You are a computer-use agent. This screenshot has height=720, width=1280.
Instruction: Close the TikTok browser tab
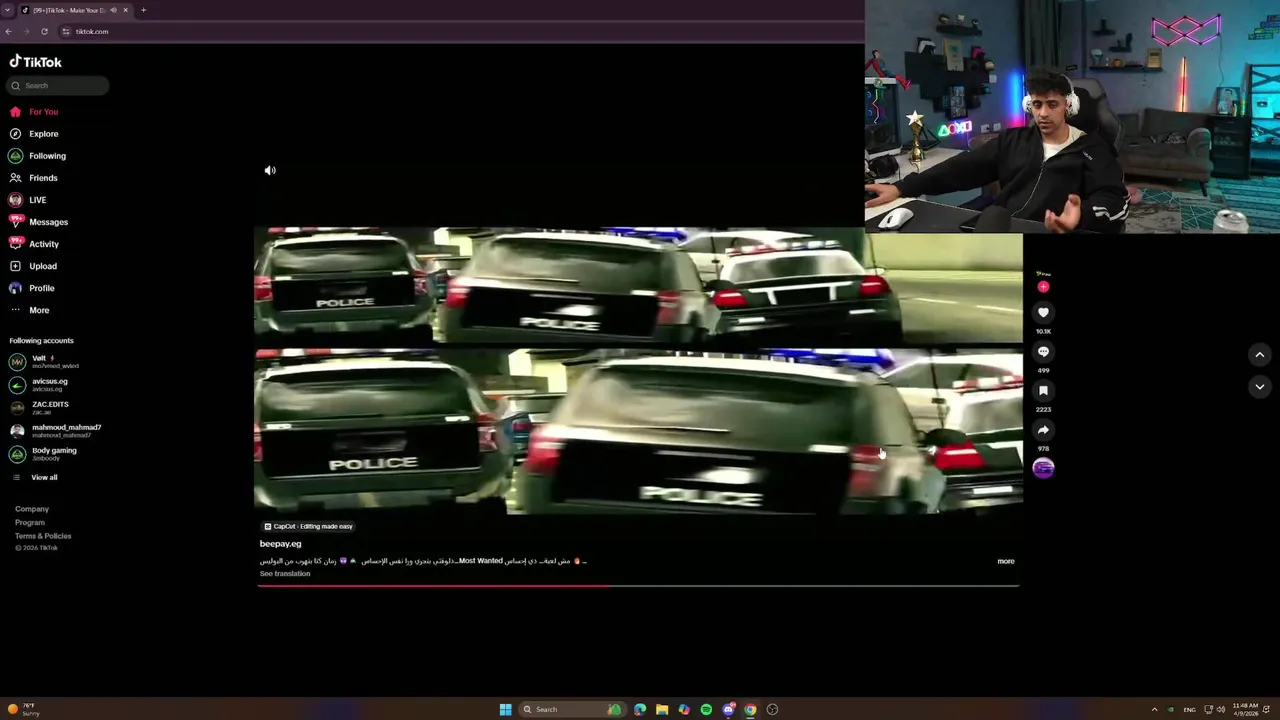tap(125, 10)
